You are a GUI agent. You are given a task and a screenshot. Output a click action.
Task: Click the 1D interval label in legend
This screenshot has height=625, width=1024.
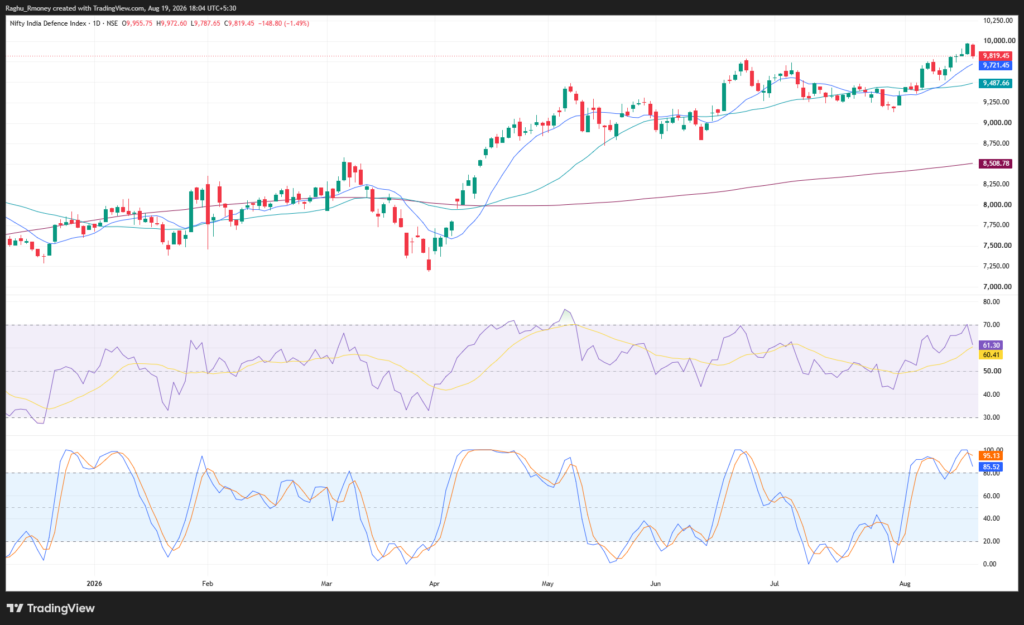[97, 24]
